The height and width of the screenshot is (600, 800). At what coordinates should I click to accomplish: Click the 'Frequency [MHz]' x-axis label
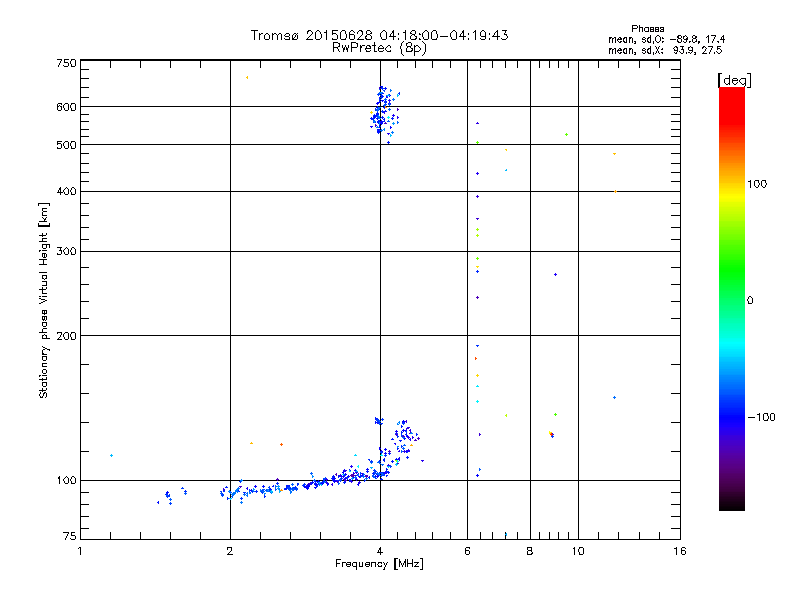pos(379,563)
